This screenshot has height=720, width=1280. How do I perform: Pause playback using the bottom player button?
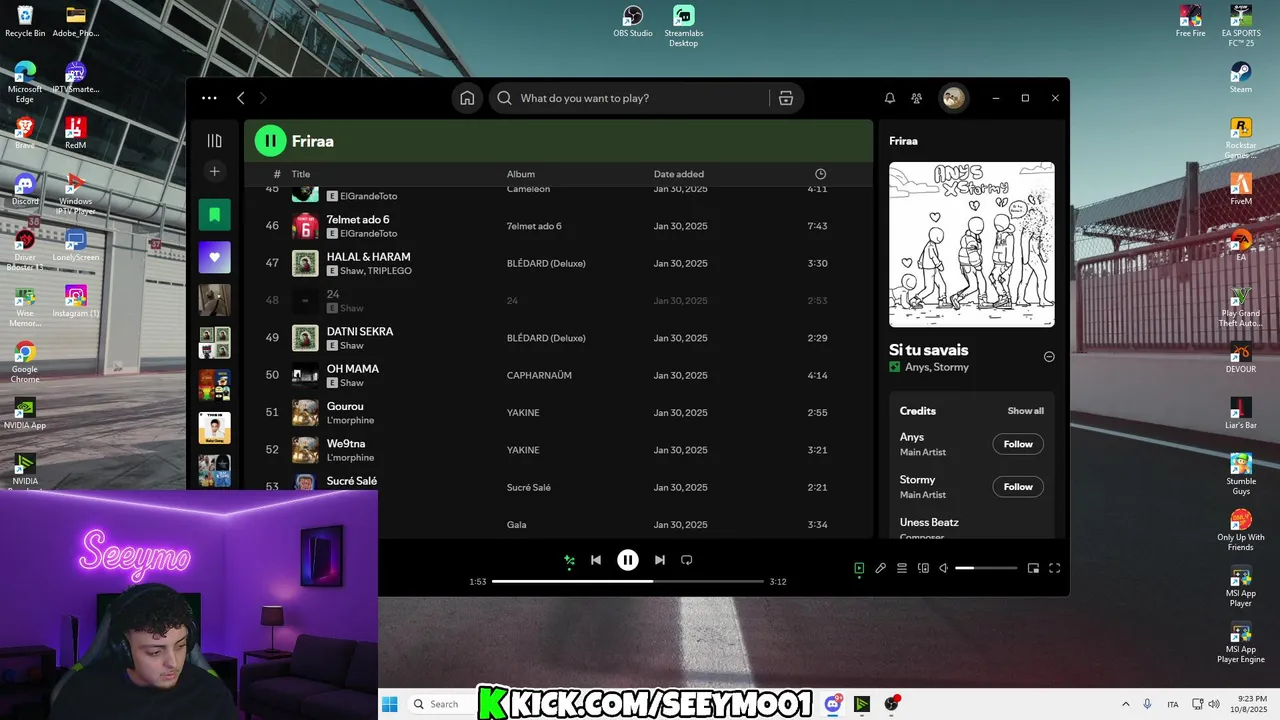click(x=627, y=560)
